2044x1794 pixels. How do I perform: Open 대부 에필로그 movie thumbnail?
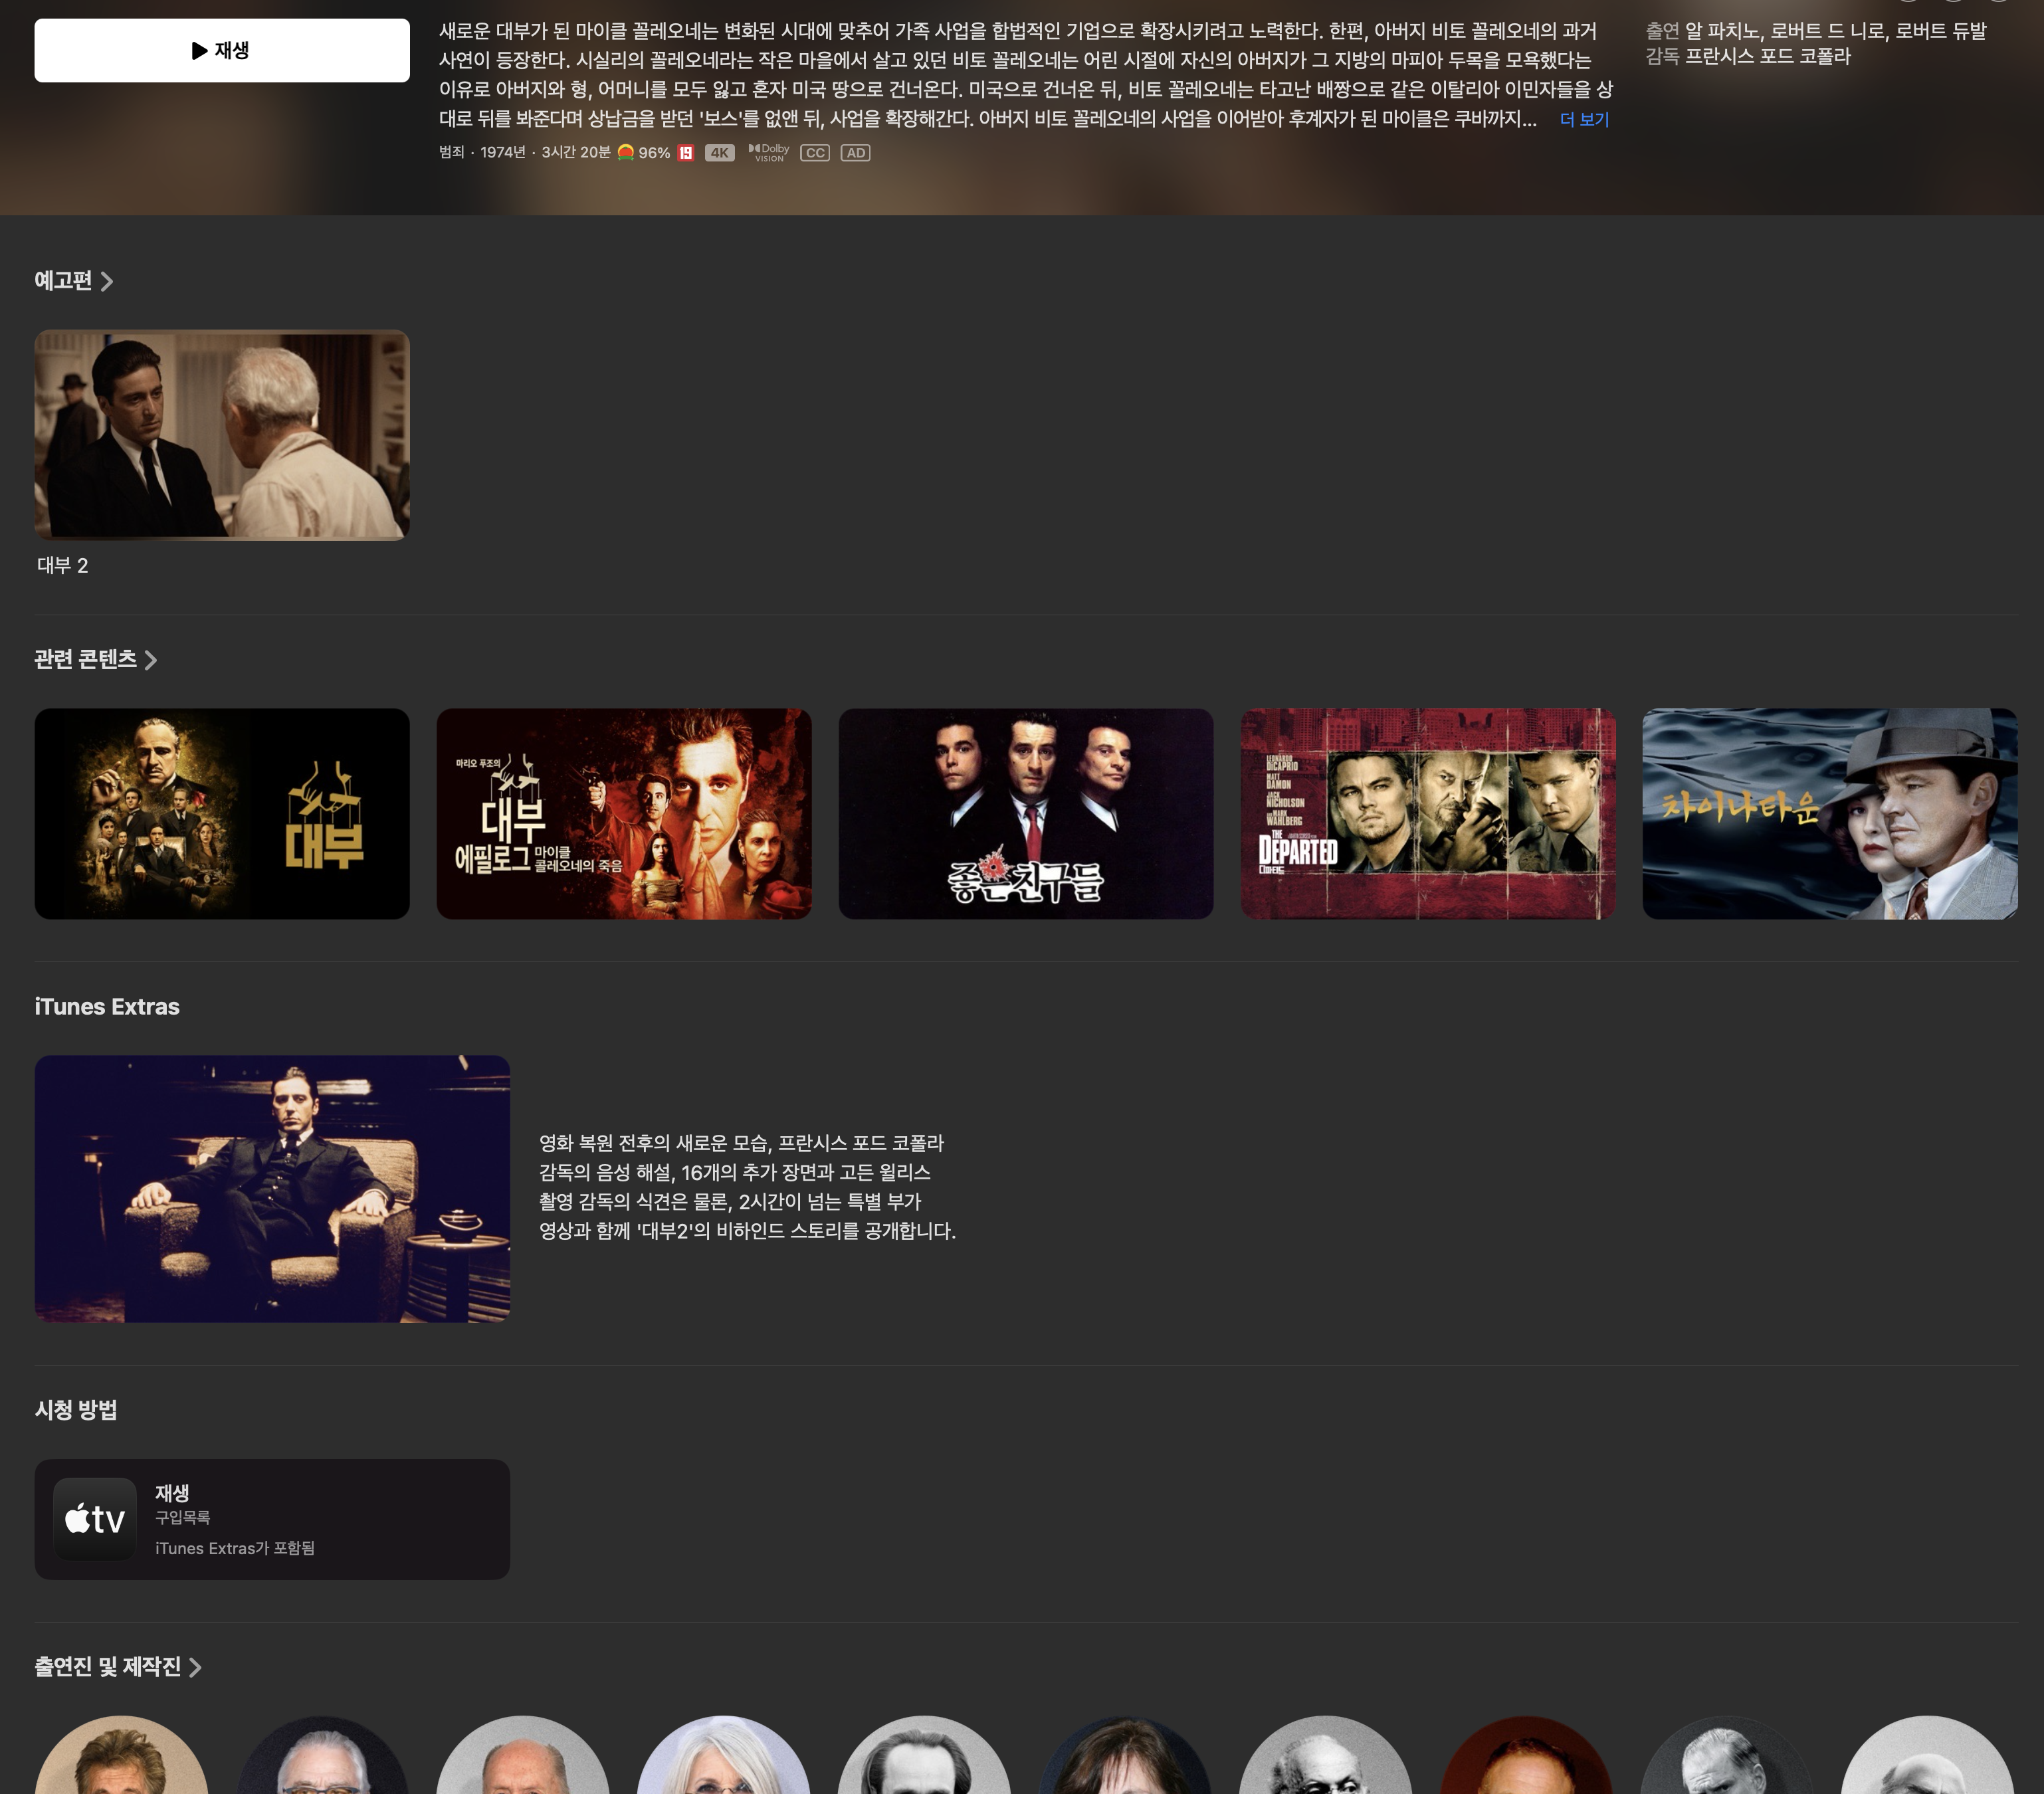click(x=623, y=814)
